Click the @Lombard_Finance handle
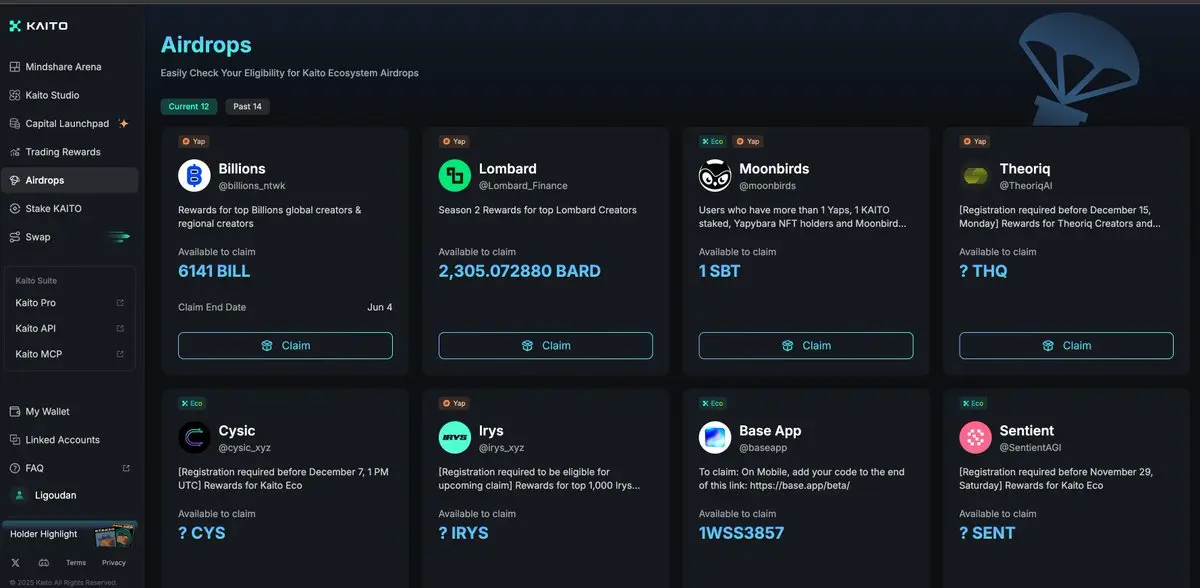The height and width of the screenshot is (588, 1200). point(523,186)
